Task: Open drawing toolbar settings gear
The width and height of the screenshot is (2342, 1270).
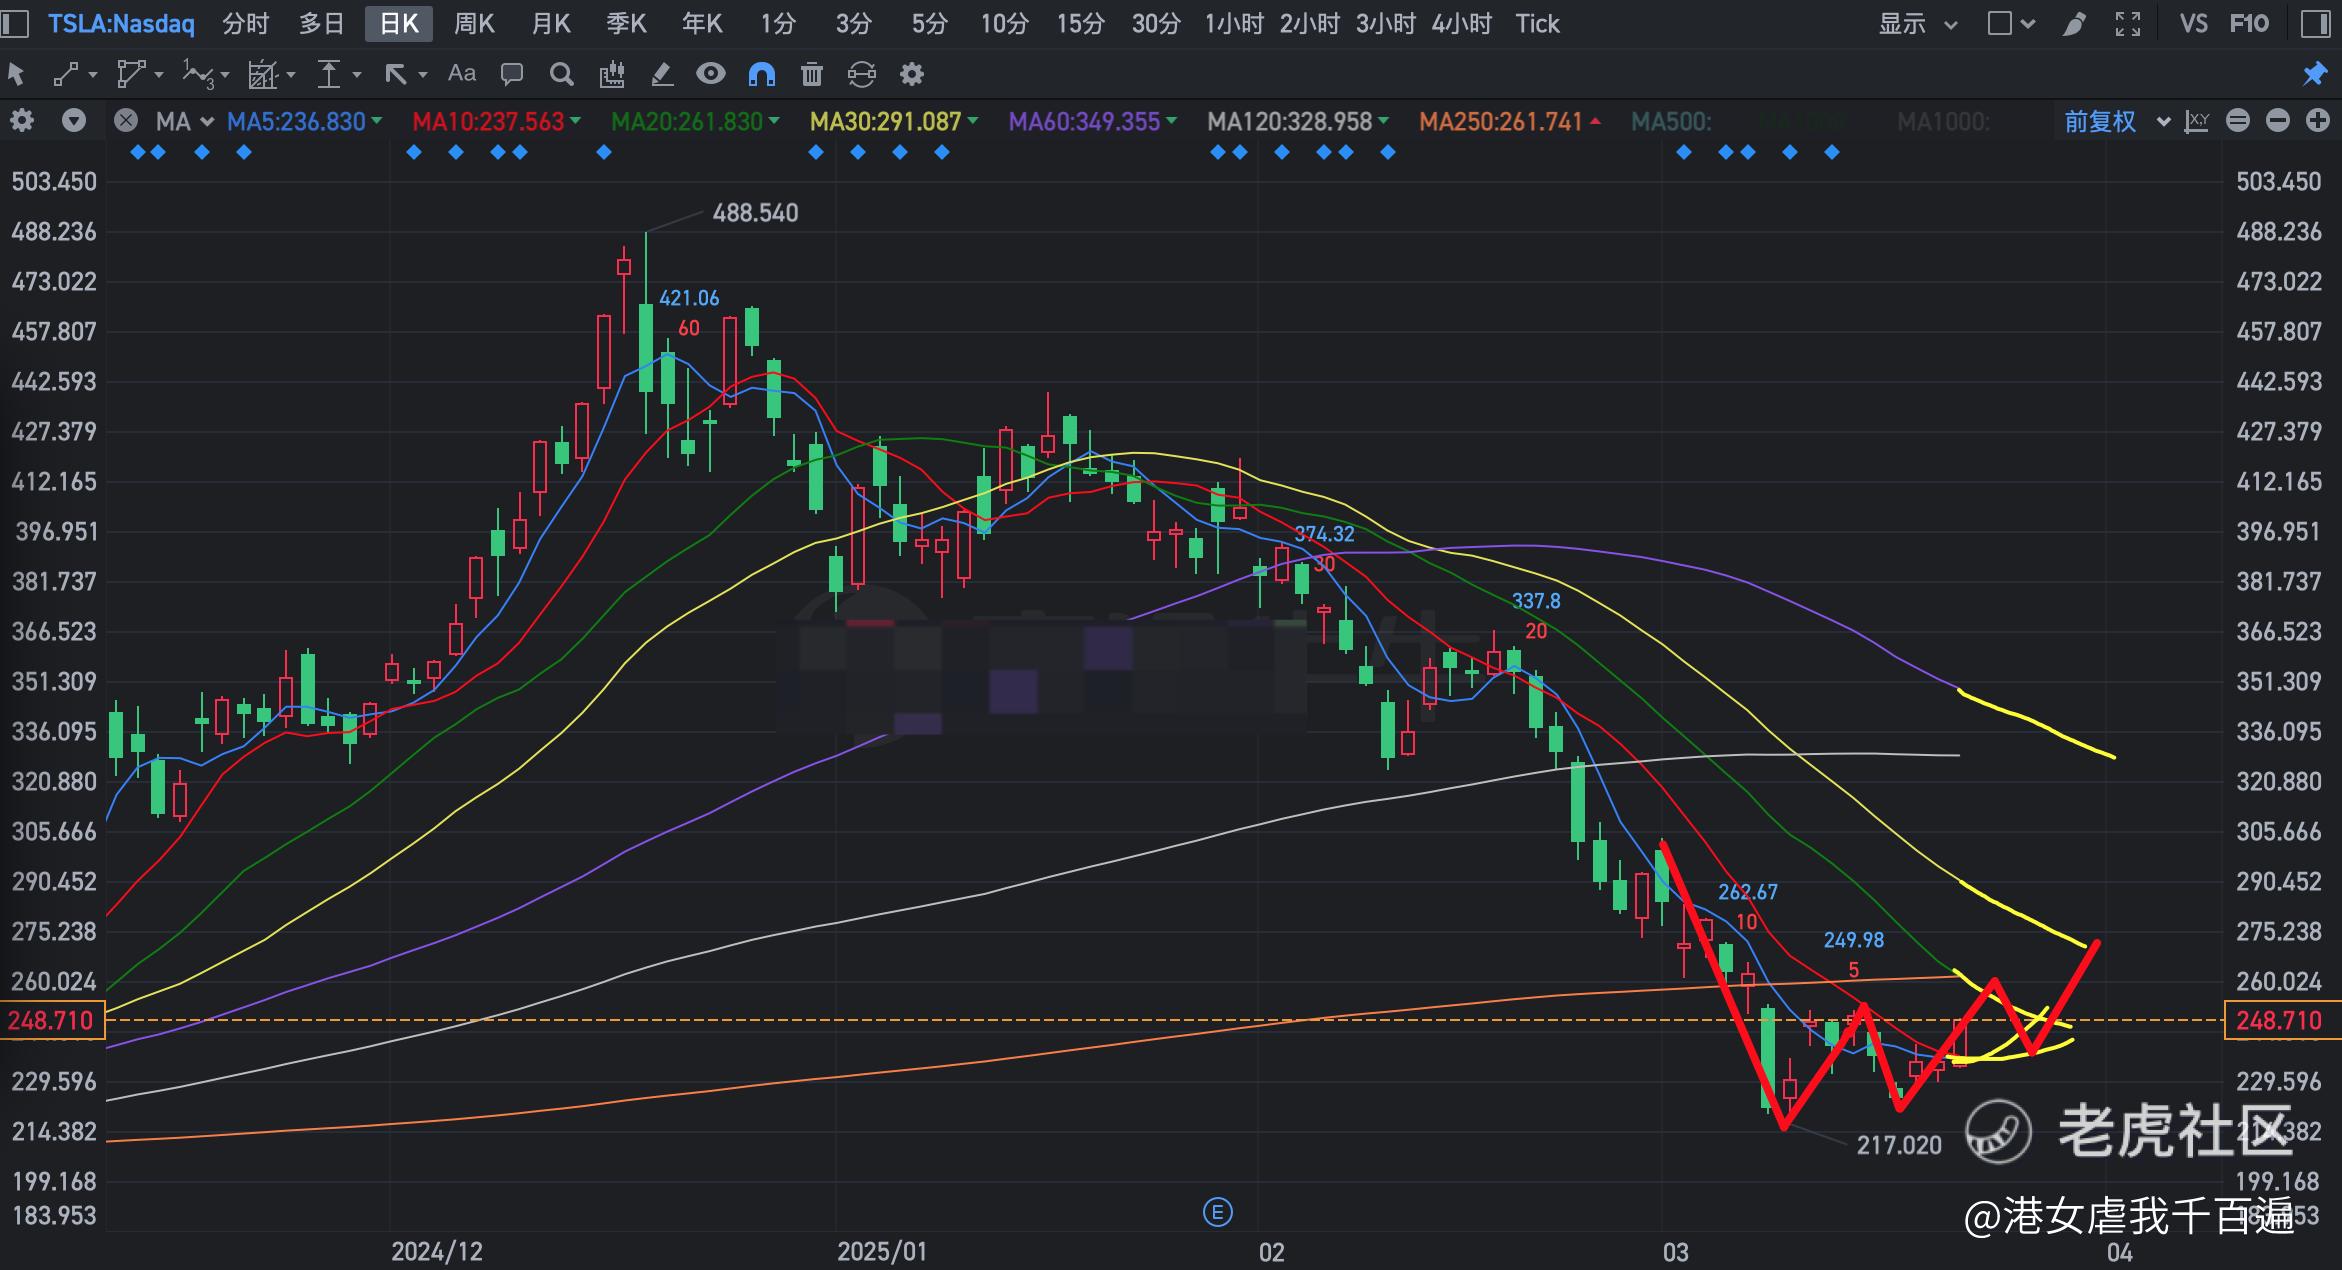Action: (x=911, y=73)
